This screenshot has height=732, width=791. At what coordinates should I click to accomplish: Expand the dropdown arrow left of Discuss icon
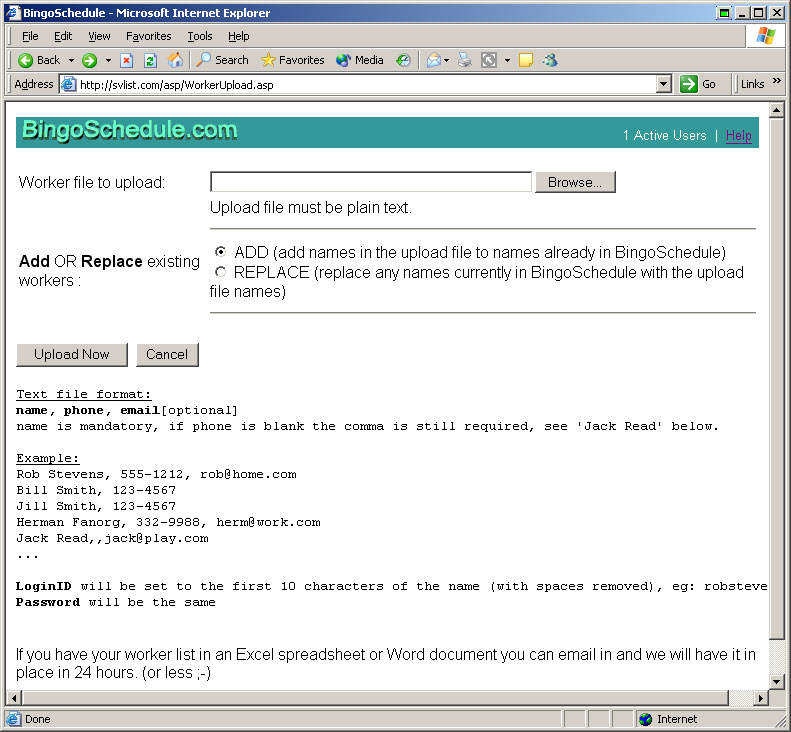(507, 61)
